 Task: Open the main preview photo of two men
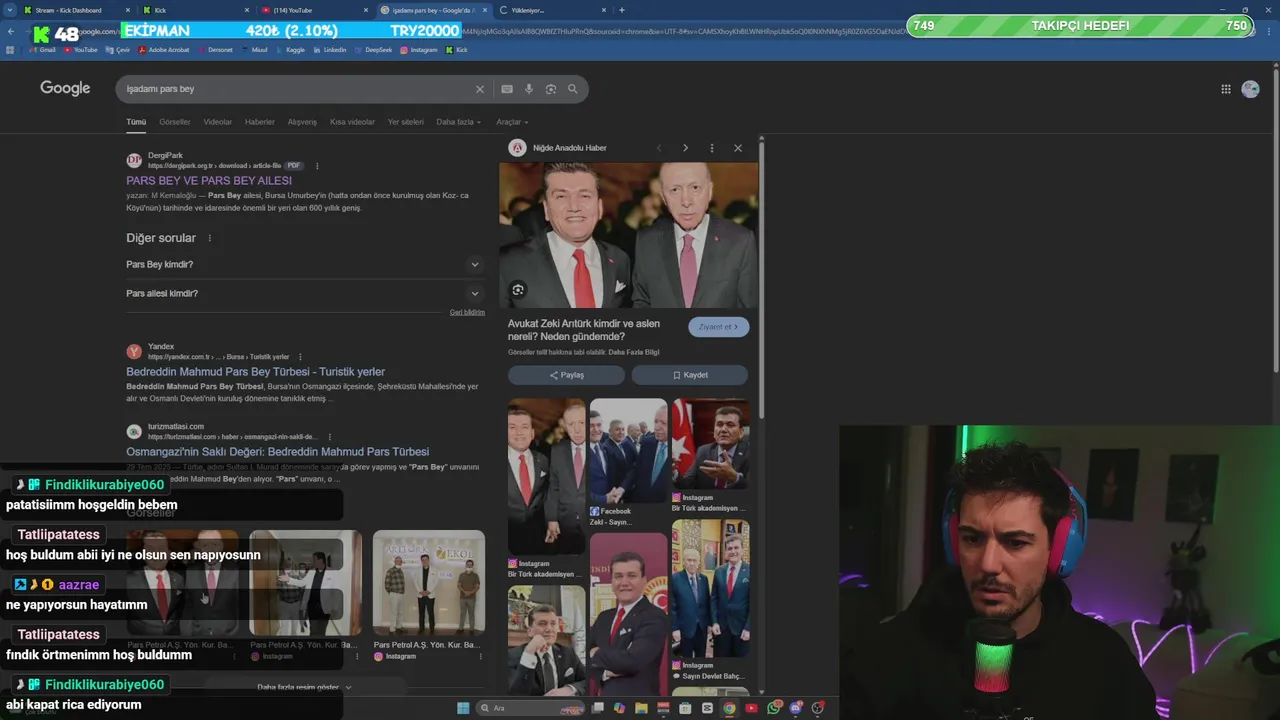628,235
